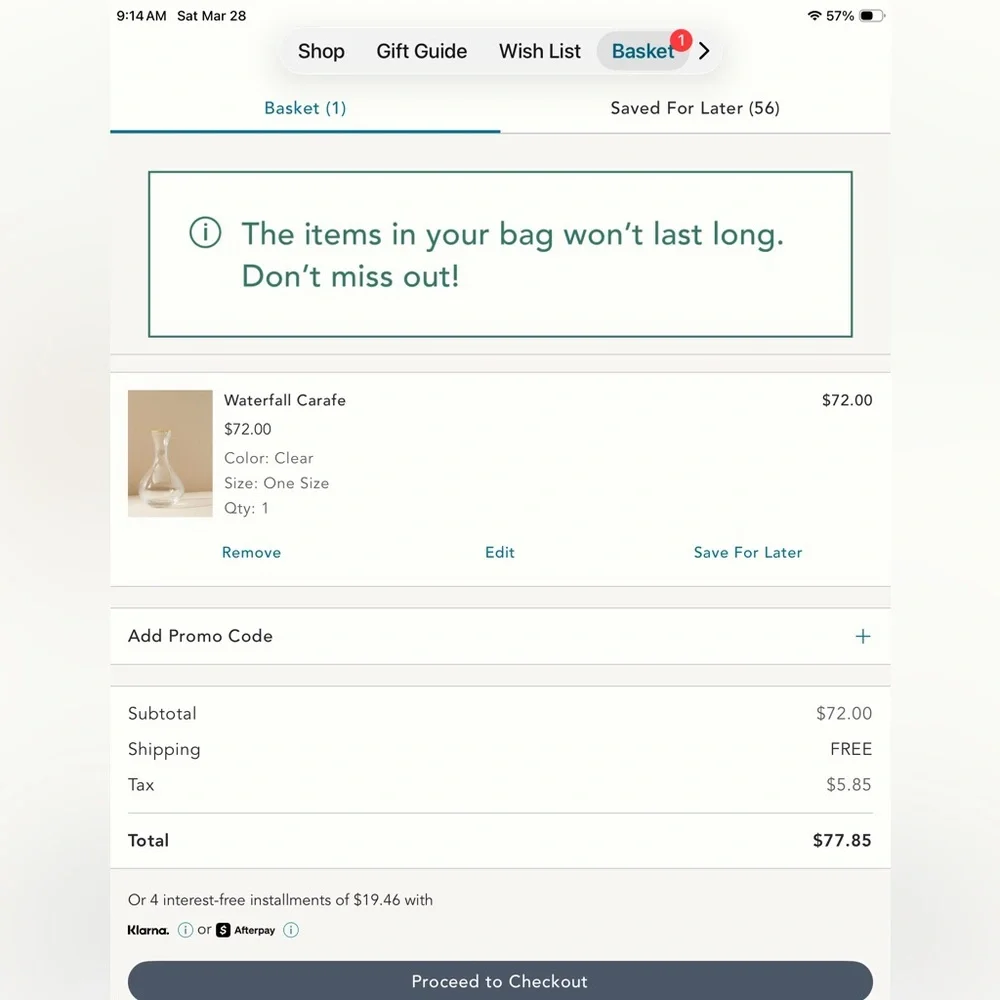Select the Basket (1) sub-tab

(305, 108)
